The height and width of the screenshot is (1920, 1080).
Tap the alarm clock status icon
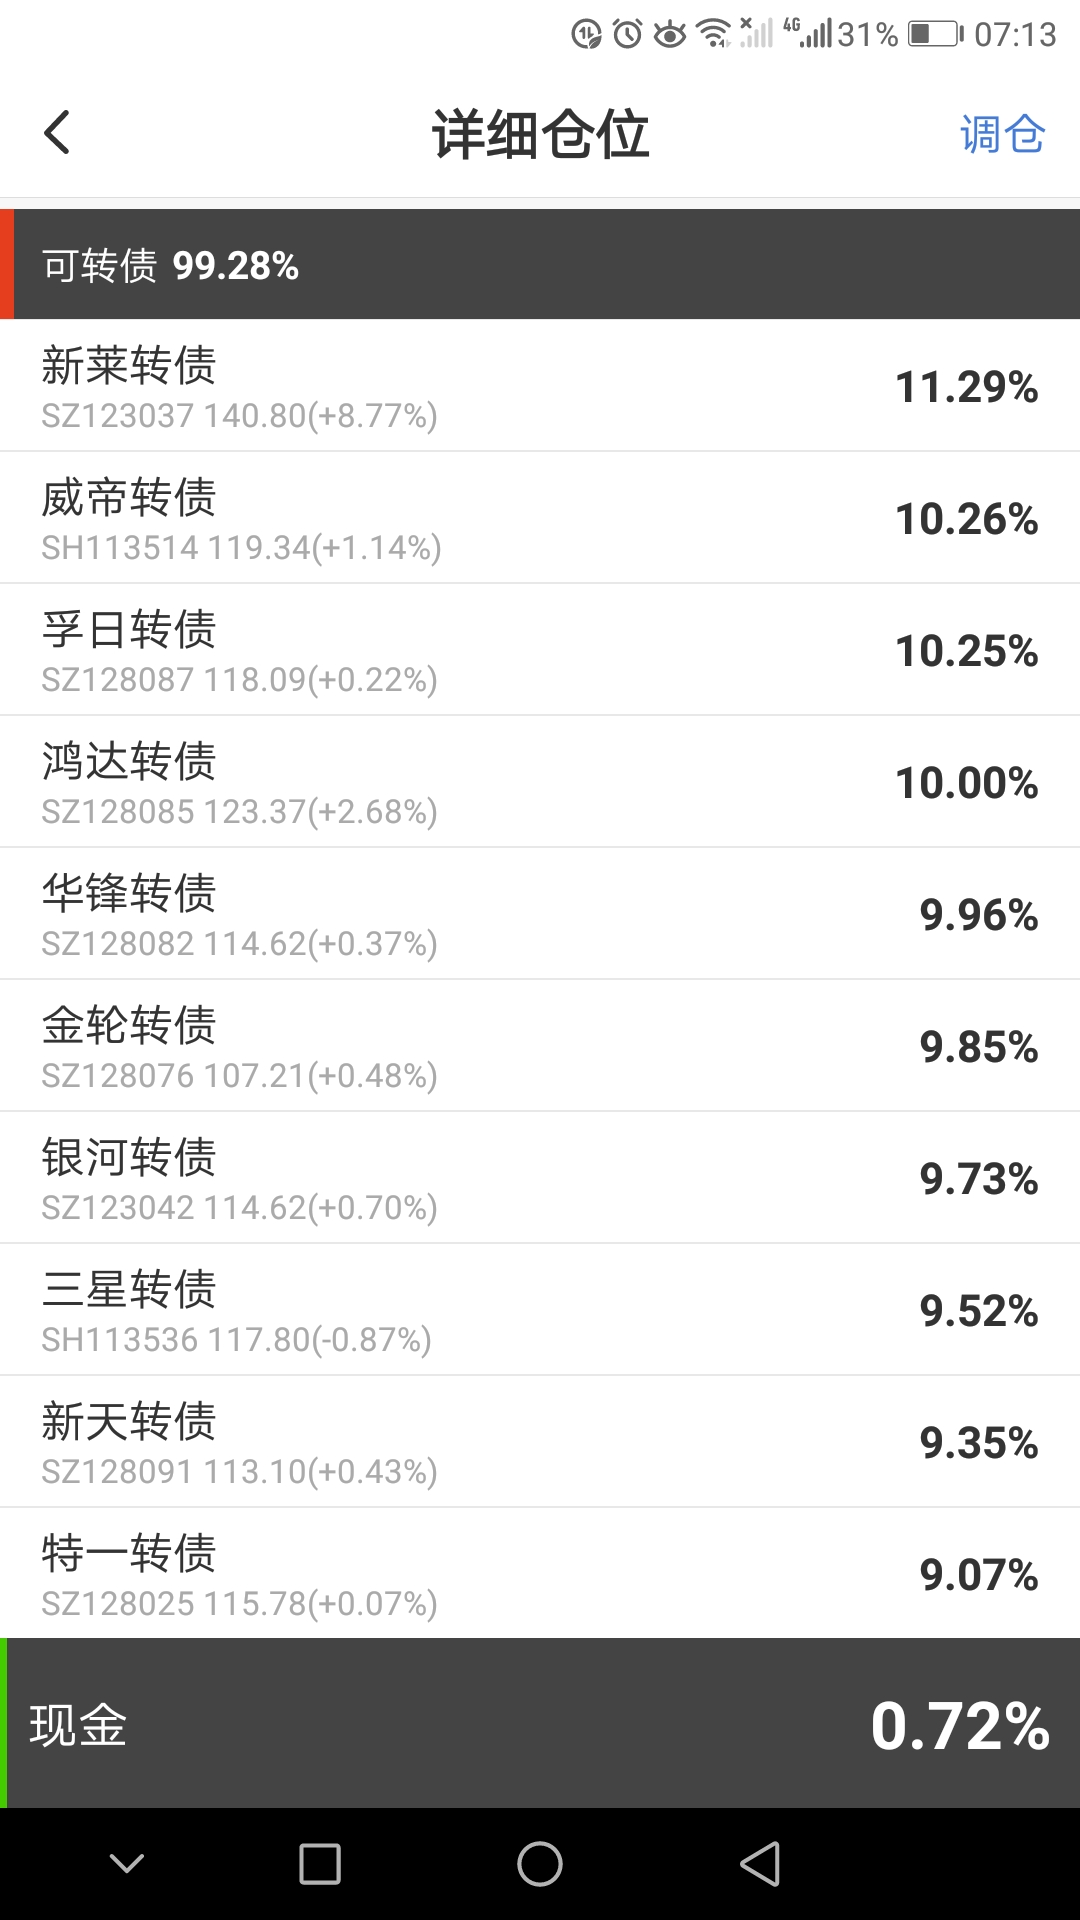[x=627, y=34]
